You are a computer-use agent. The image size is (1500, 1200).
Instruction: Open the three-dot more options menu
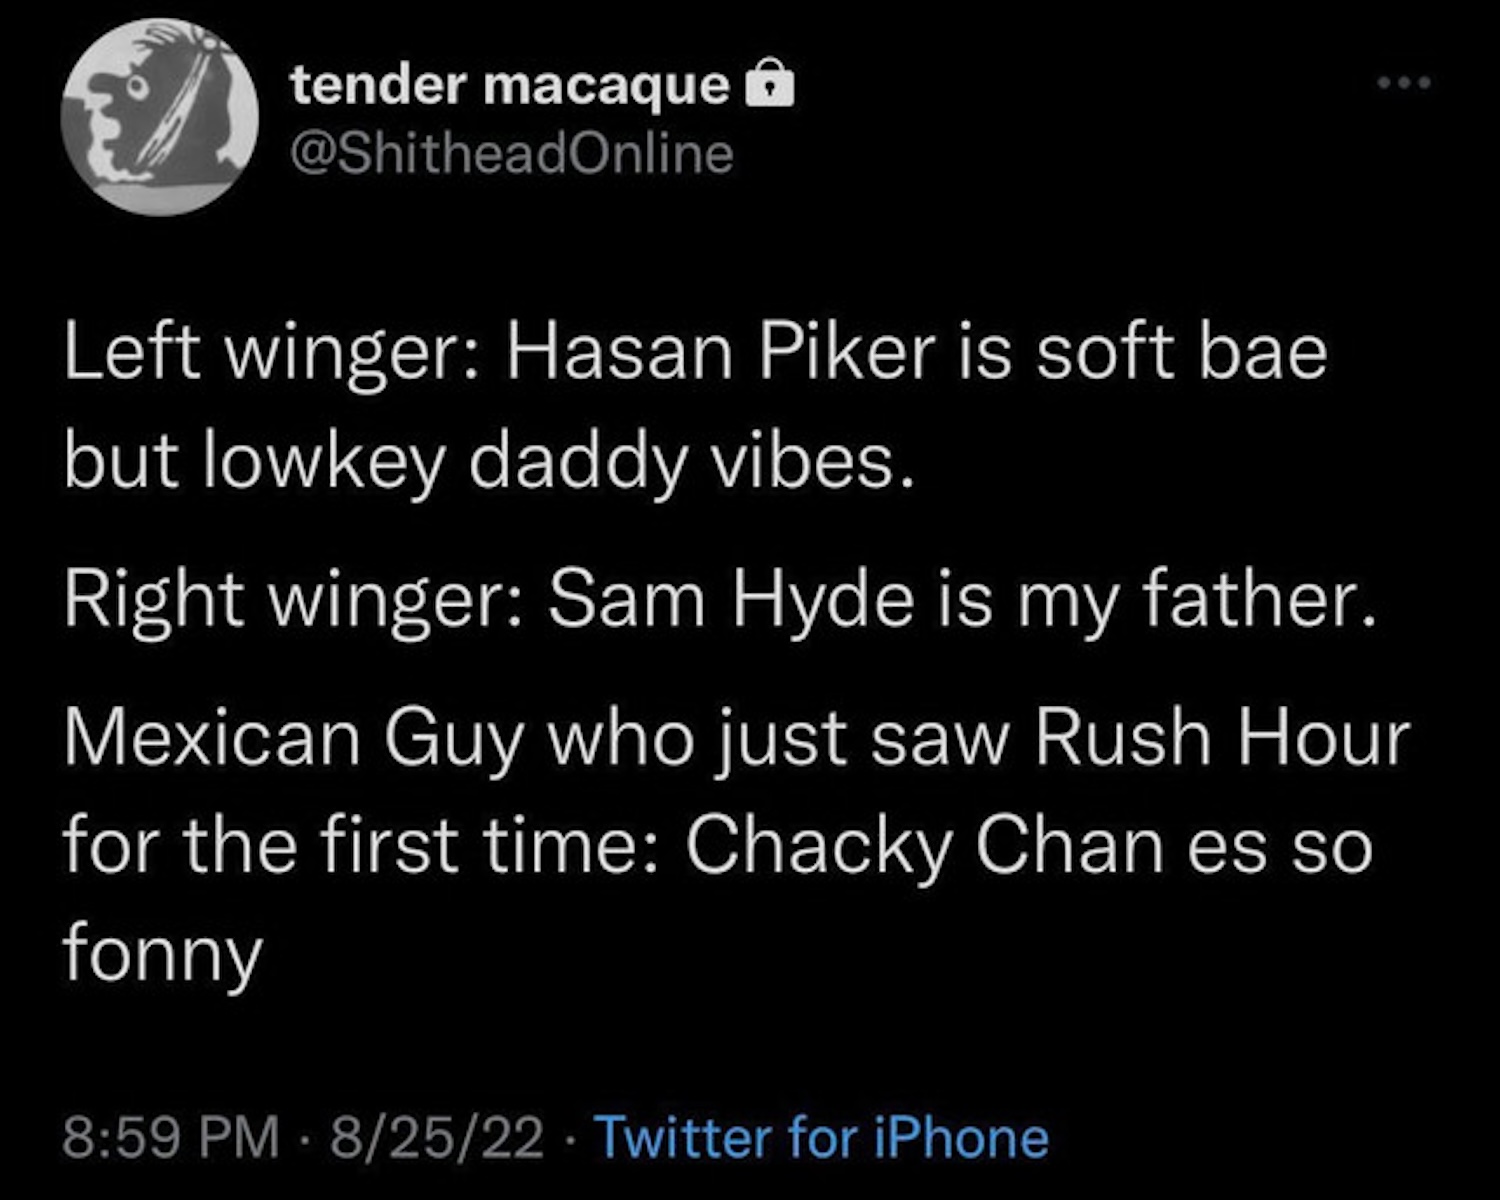pos(1404,82)
